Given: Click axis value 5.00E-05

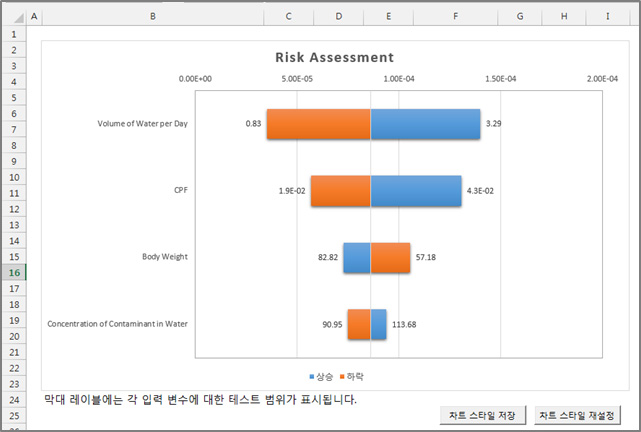Looking at the screenshot, I should point(297,79).
